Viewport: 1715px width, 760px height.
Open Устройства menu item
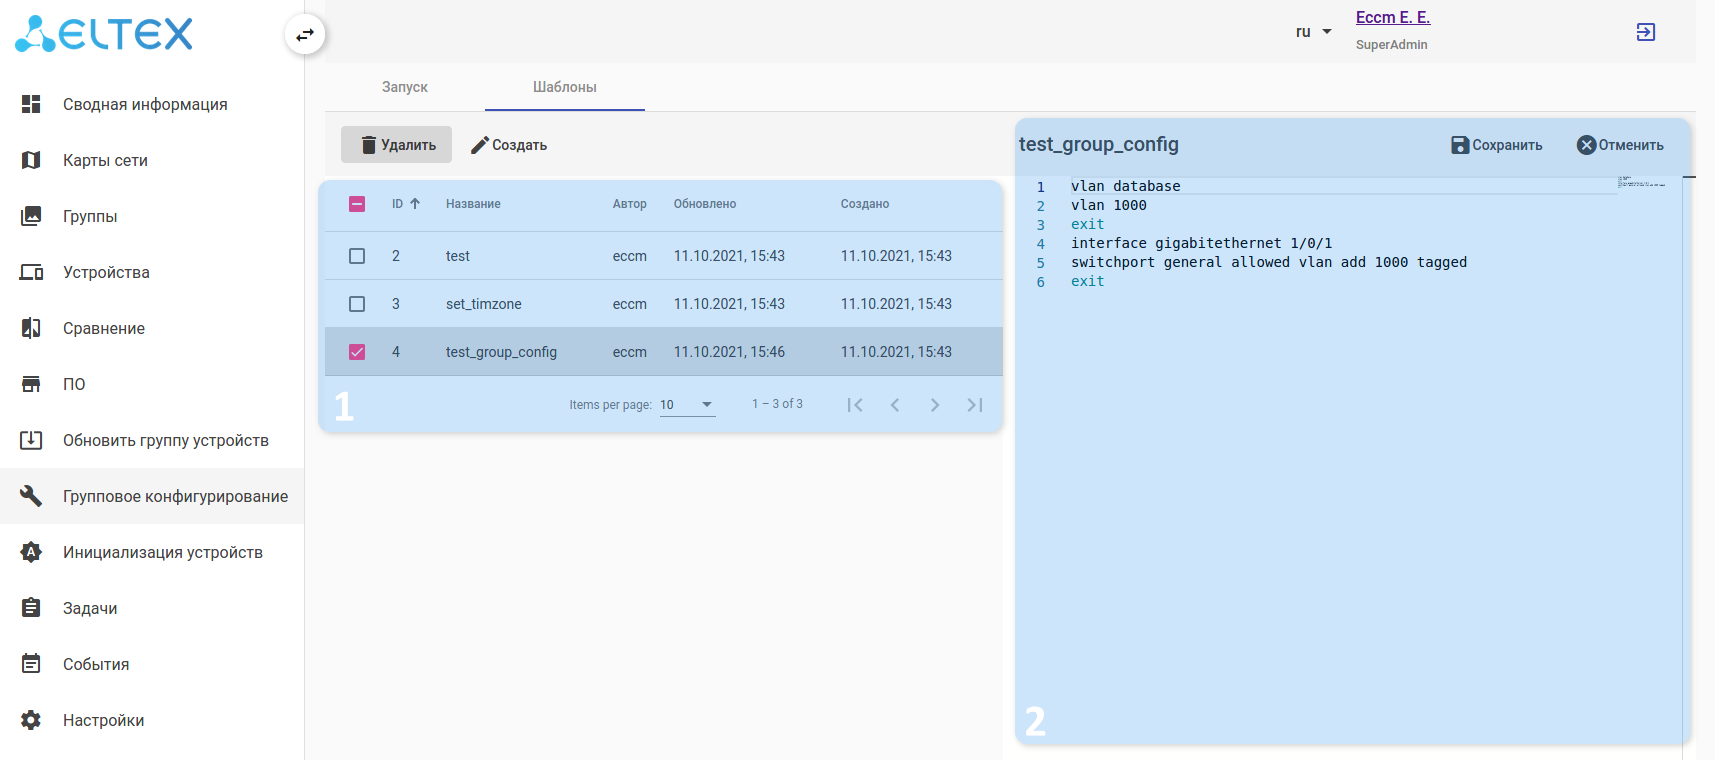(152, 272)
